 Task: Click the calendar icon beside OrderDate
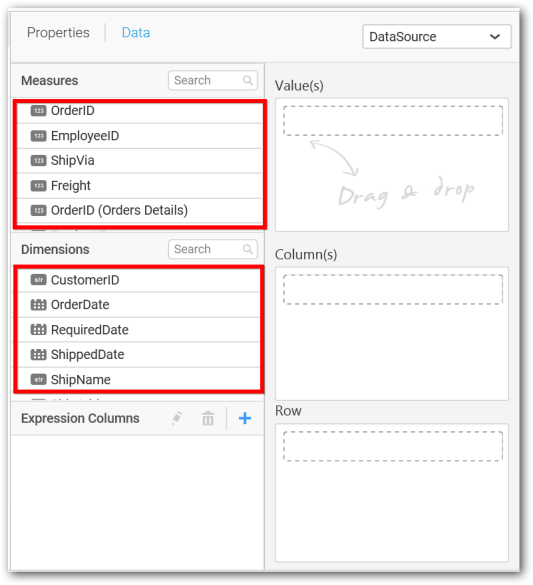point(38,305)
